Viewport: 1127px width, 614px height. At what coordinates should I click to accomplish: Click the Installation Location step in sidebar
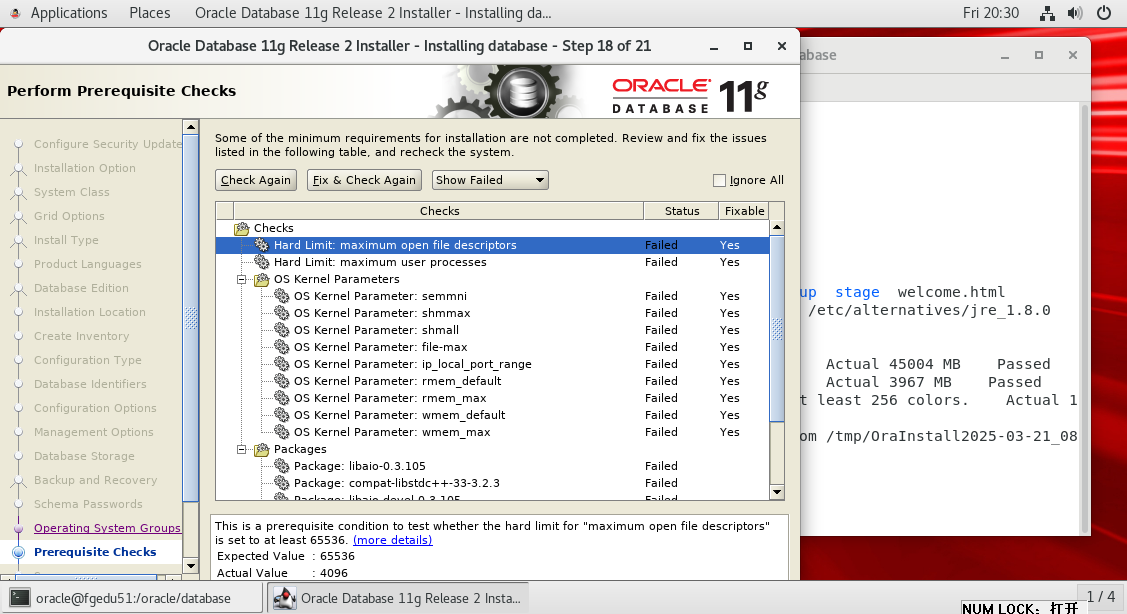click(x=90, y=312)
